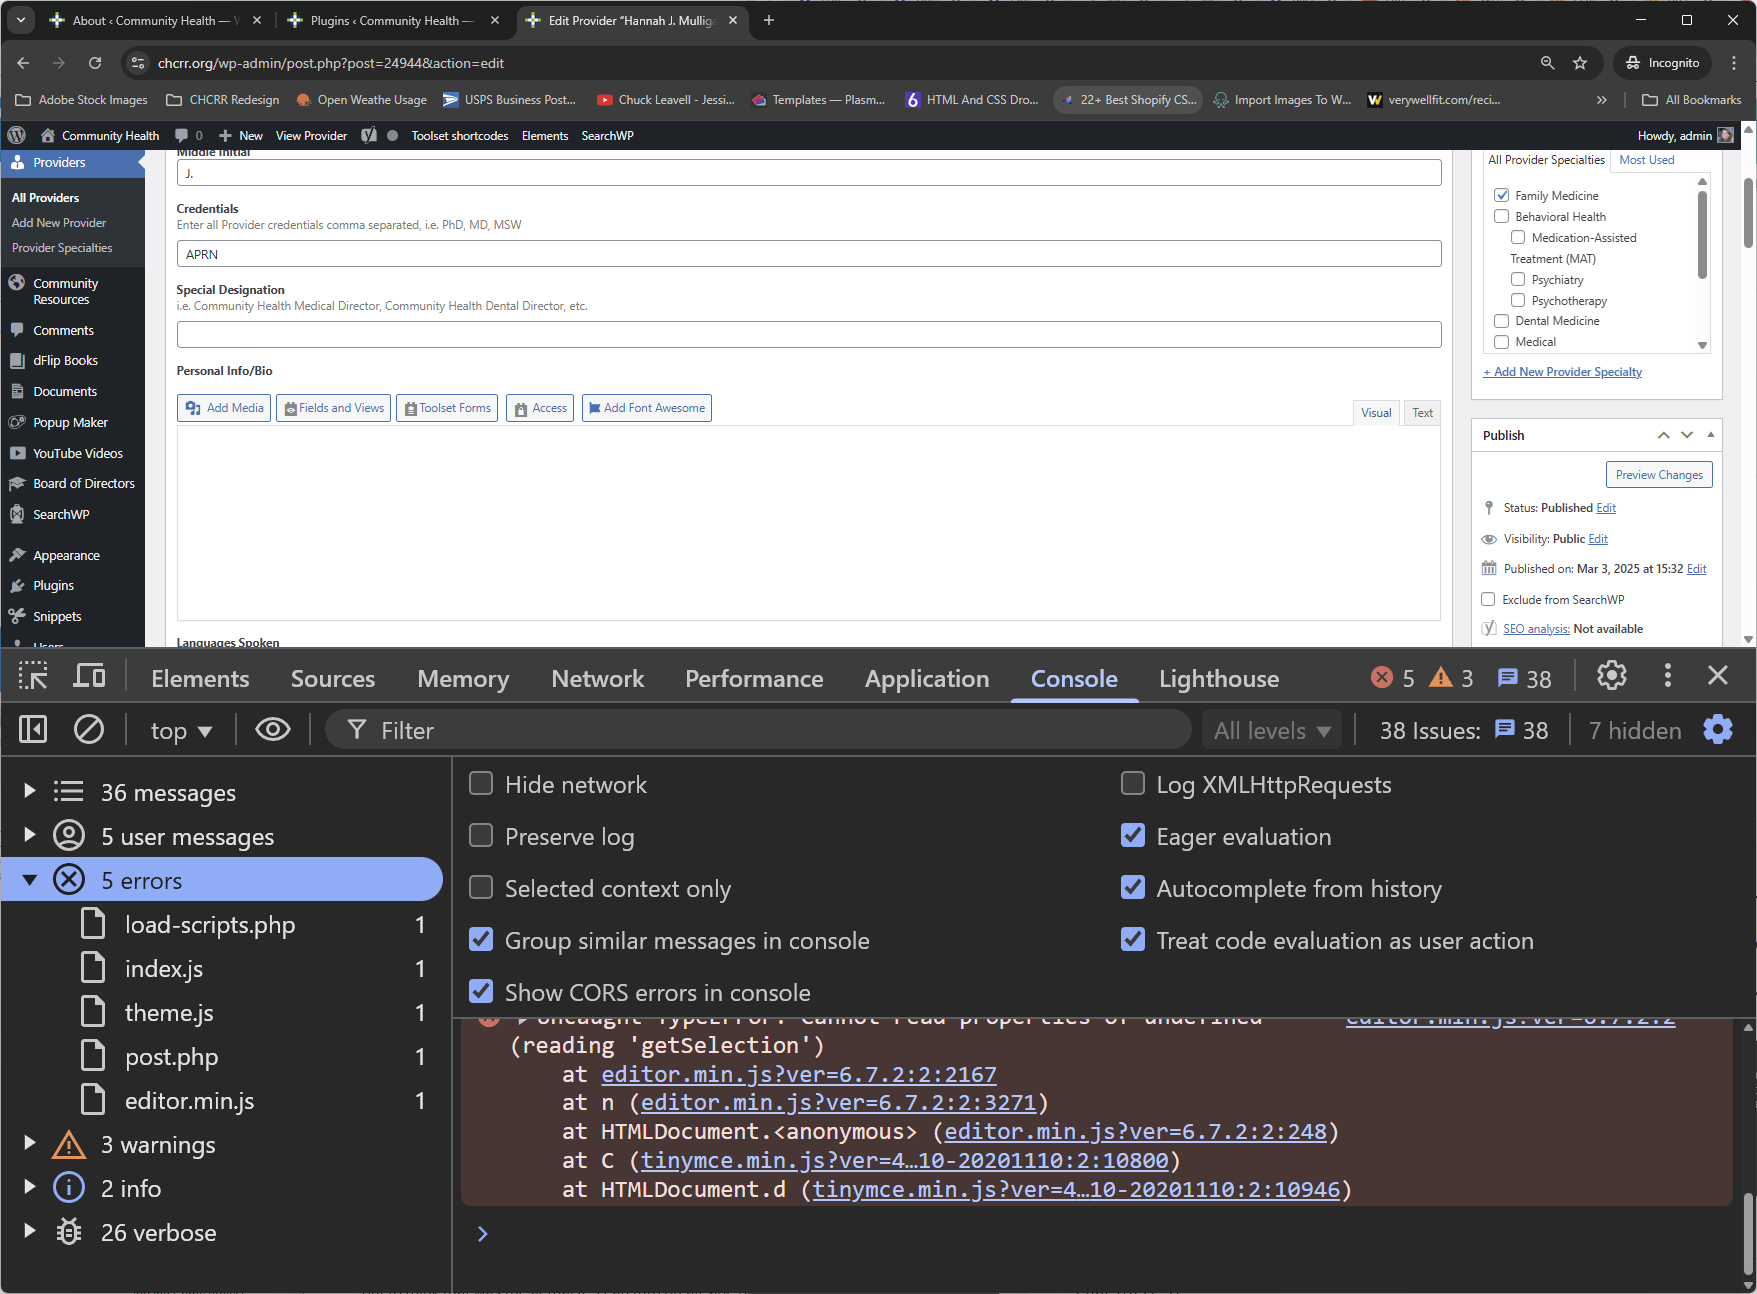Click the WordPress logo in admin bar
The image size is (1757, 1294).
[x=17, y=135]
